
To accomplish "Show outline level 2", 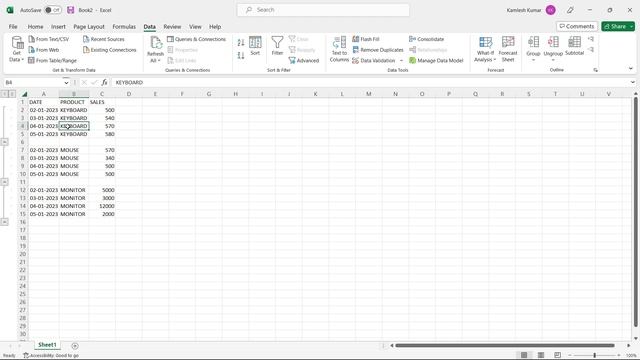I will (12, 94).
